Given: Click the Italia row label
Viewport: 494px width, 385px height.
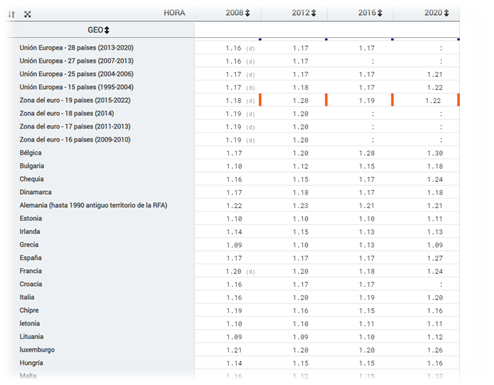Looking at the screenshot, I should (x=27, y=297).
